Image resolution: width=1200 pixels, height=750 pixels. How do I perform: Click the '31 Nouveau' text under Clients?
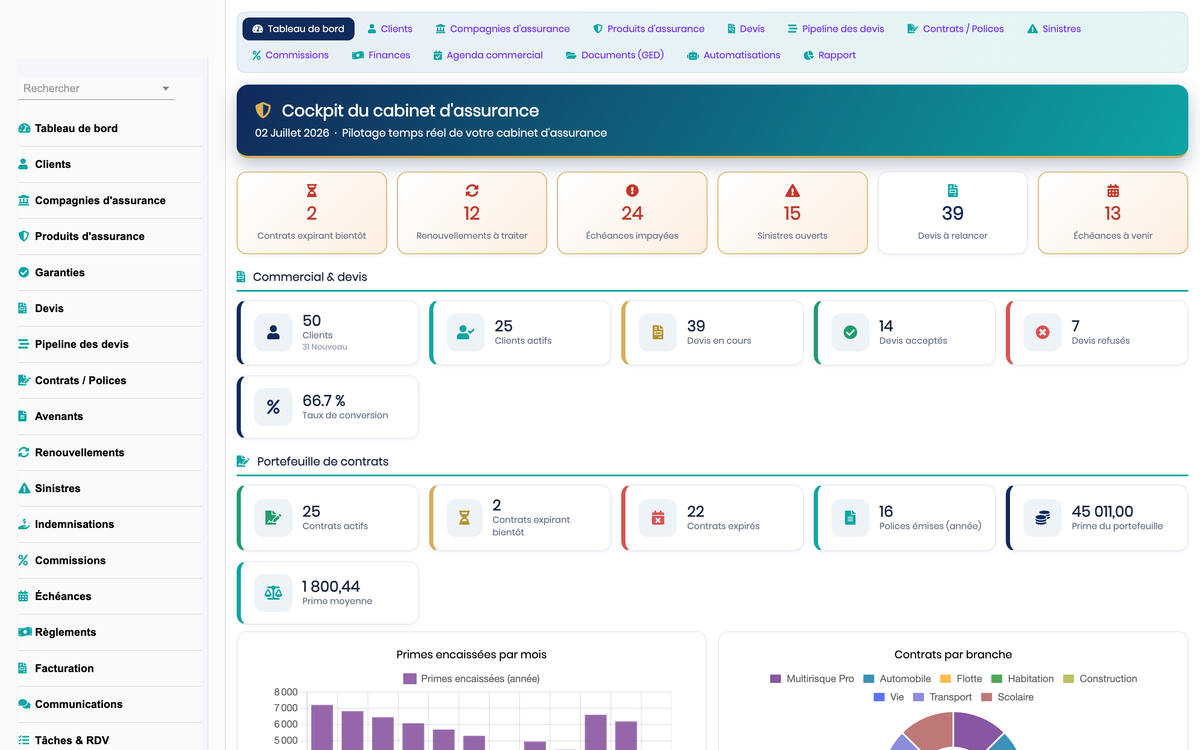coord(325,347)
